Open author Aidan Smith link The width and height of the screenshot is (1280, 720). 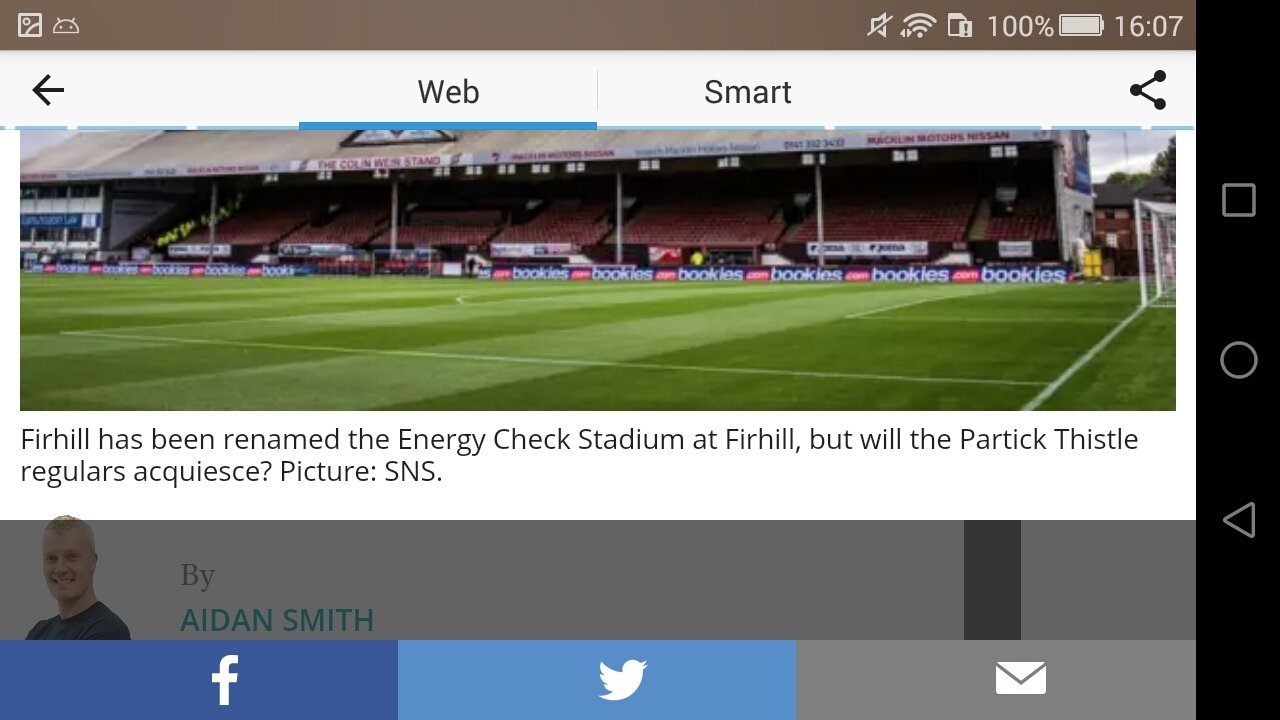(277, 620)
